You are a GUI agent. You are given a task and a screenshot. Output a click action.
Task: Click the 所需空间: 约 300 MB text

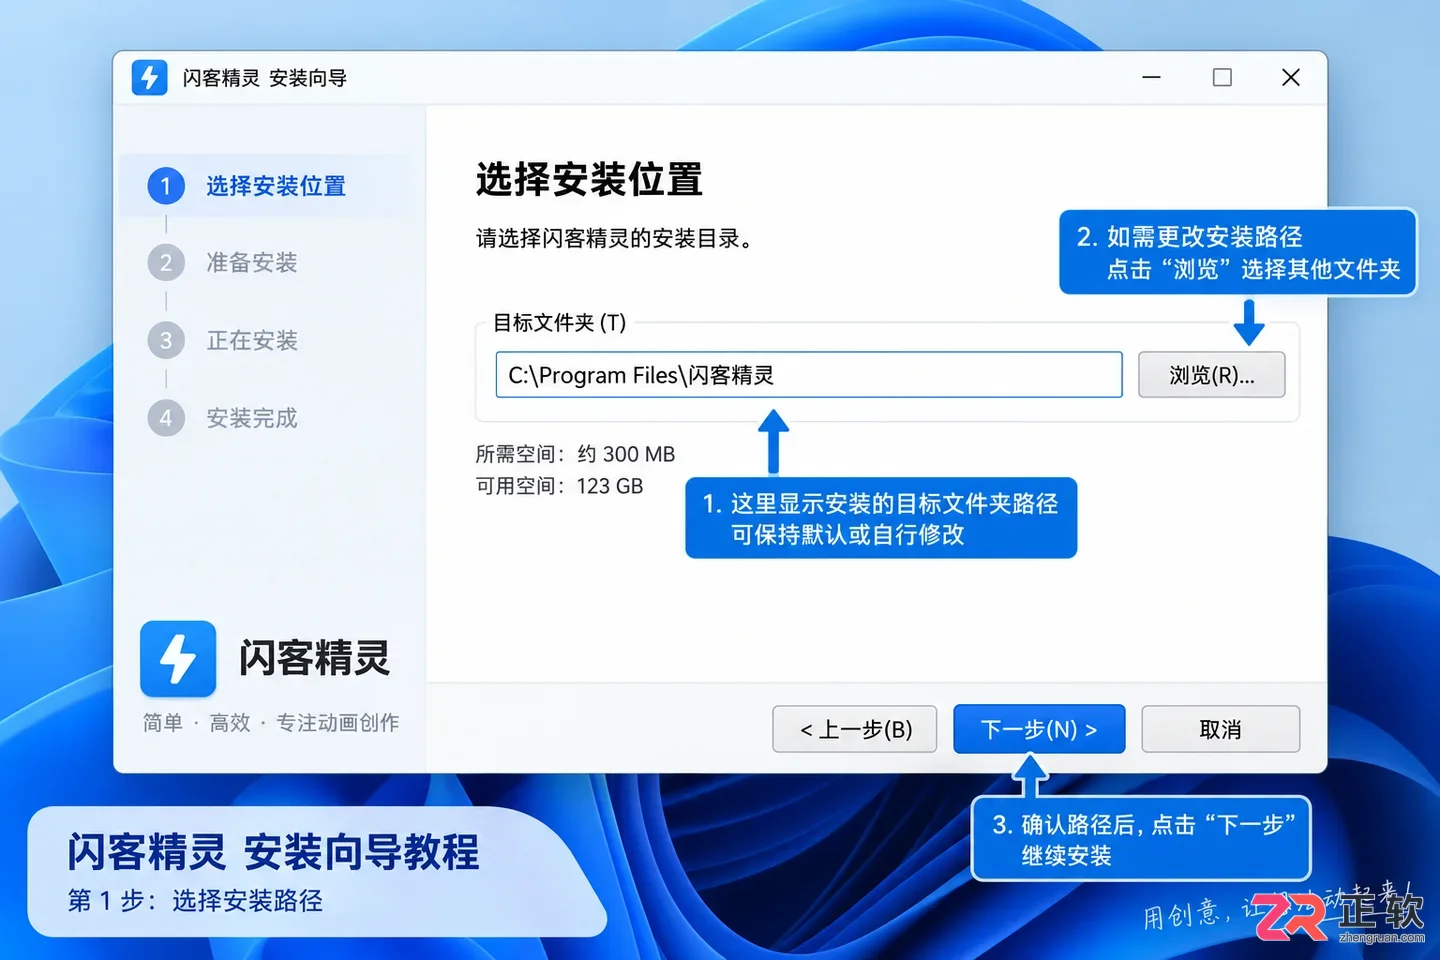click(x=575, y=454)
